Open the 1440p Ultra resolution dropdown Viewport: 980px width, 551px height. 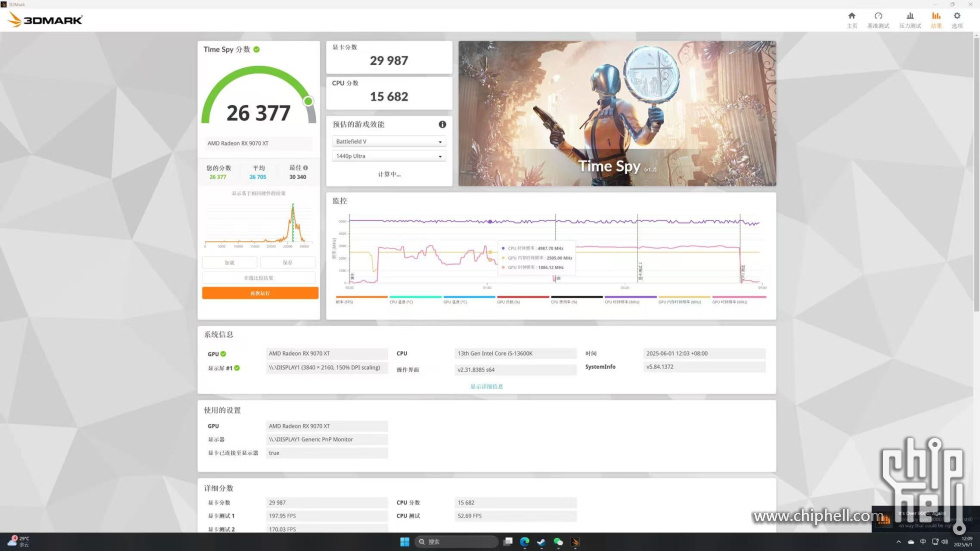tap(389, 156)
